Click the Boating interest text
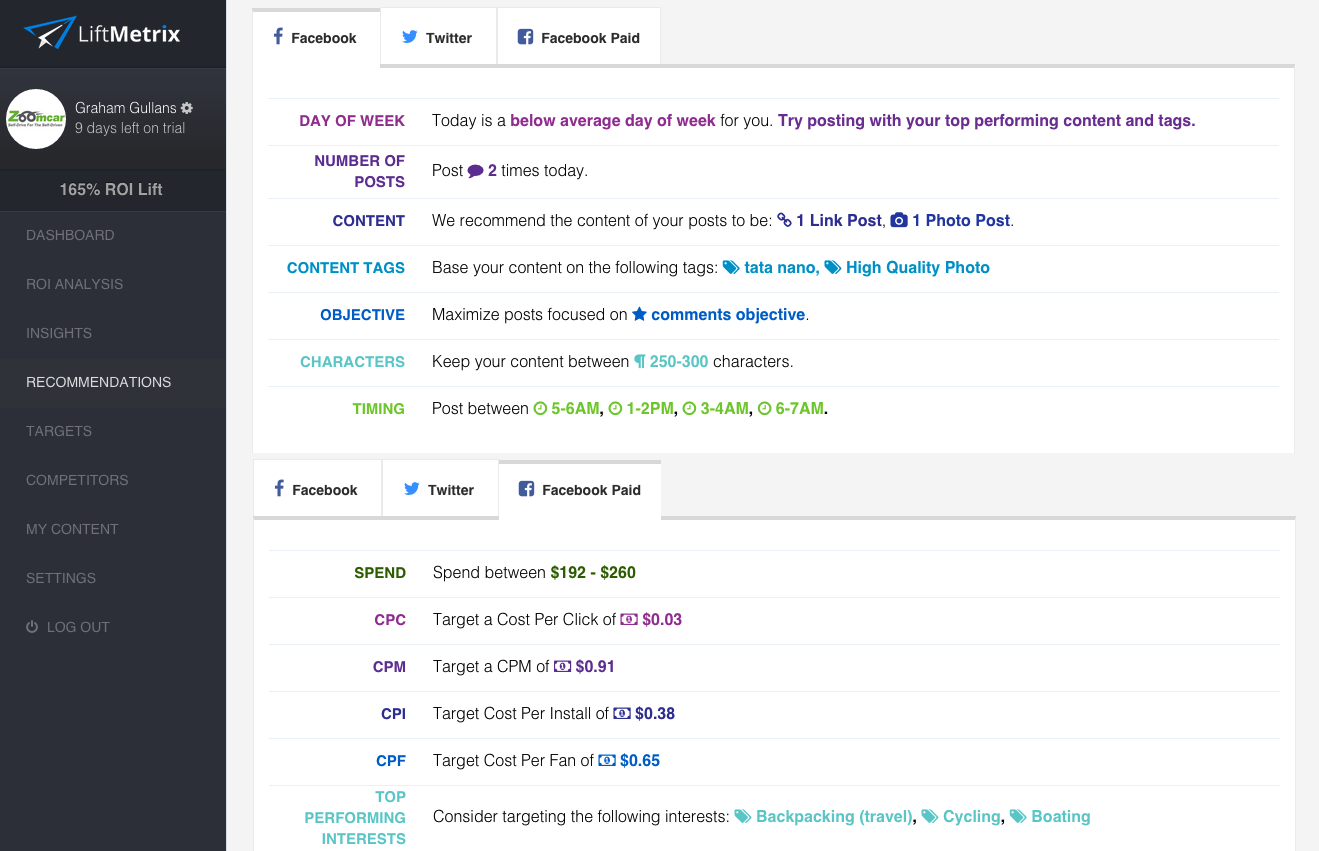Image resolution: width=1319 pixels, height=851 pixels. pyautogui.click(x=1061, y=816)
